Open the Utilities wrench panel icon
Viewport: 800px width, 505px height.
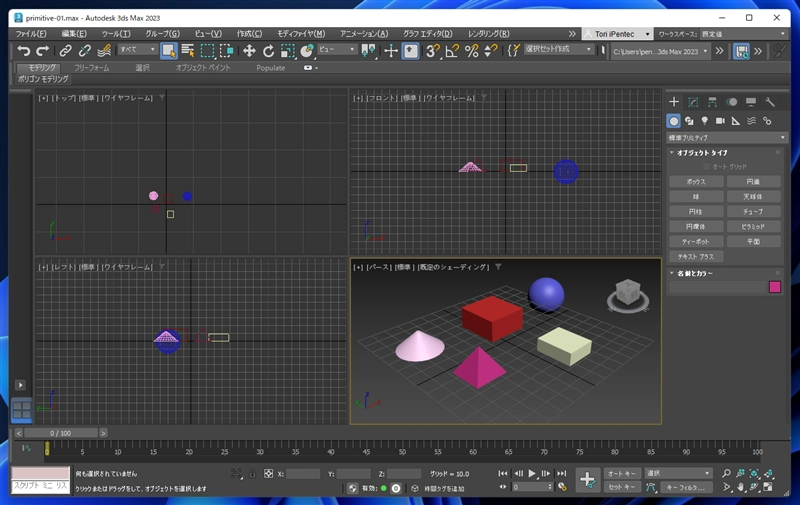coord(770,102)
